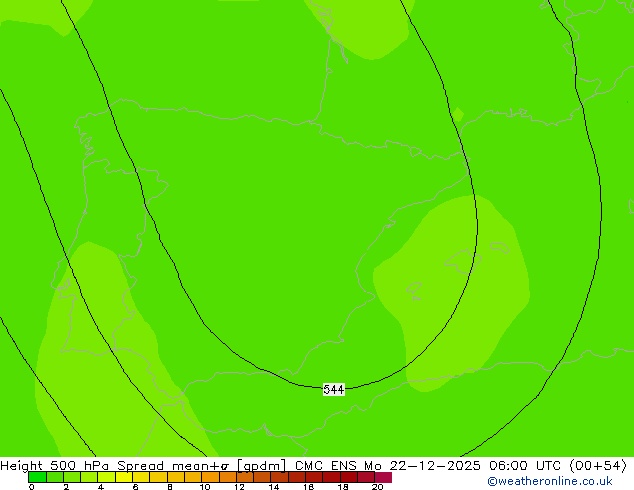Click legend scale value "14"
634x490 pixels.
point(274,487)
